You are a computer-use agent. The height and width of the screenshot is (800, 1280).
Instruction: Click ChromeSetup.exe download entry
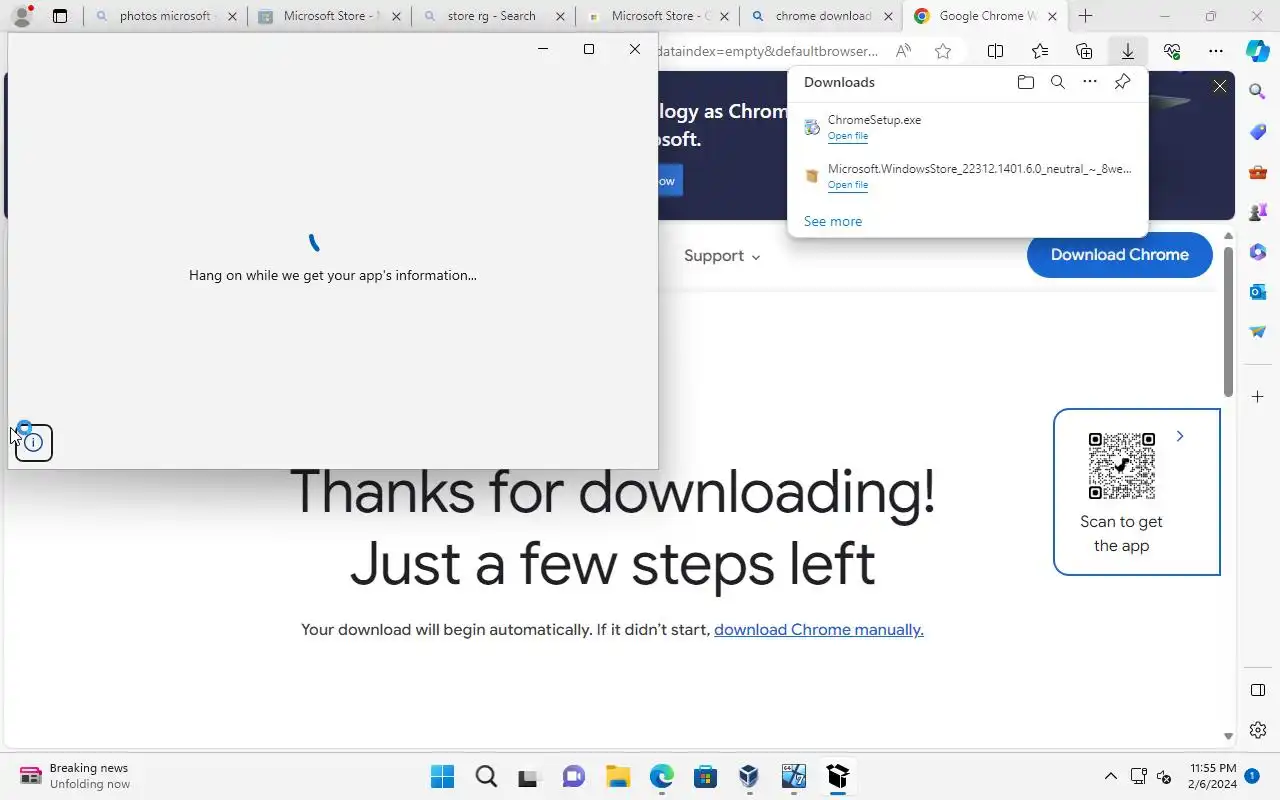click(966, 127)
